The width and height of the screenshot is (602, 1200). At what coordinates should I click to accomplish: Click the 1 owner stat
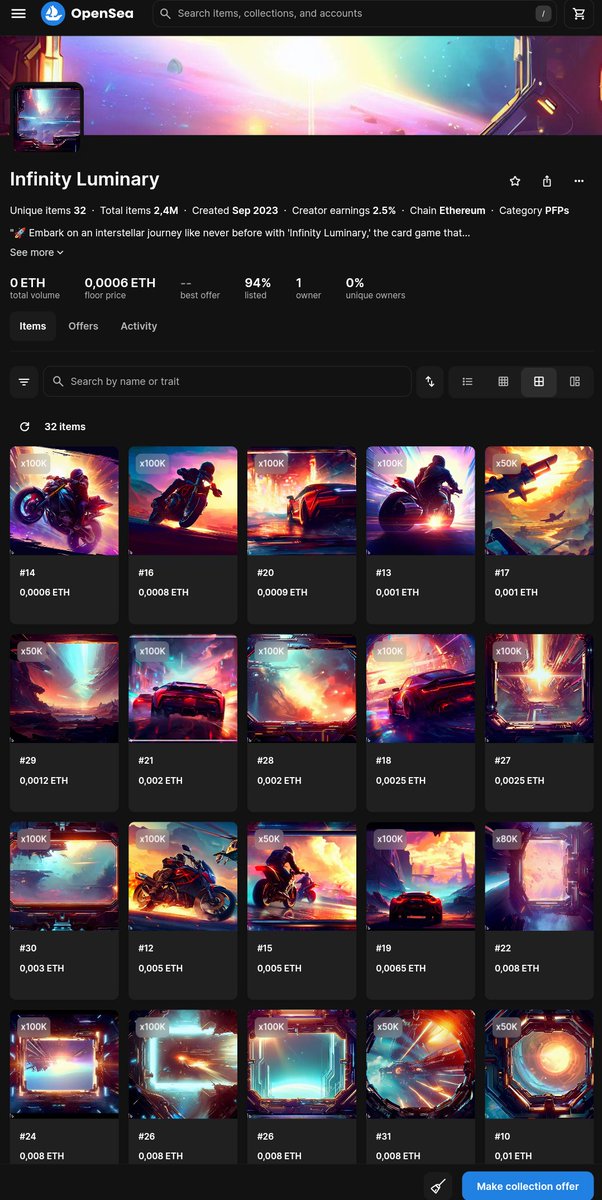point(308,288)
